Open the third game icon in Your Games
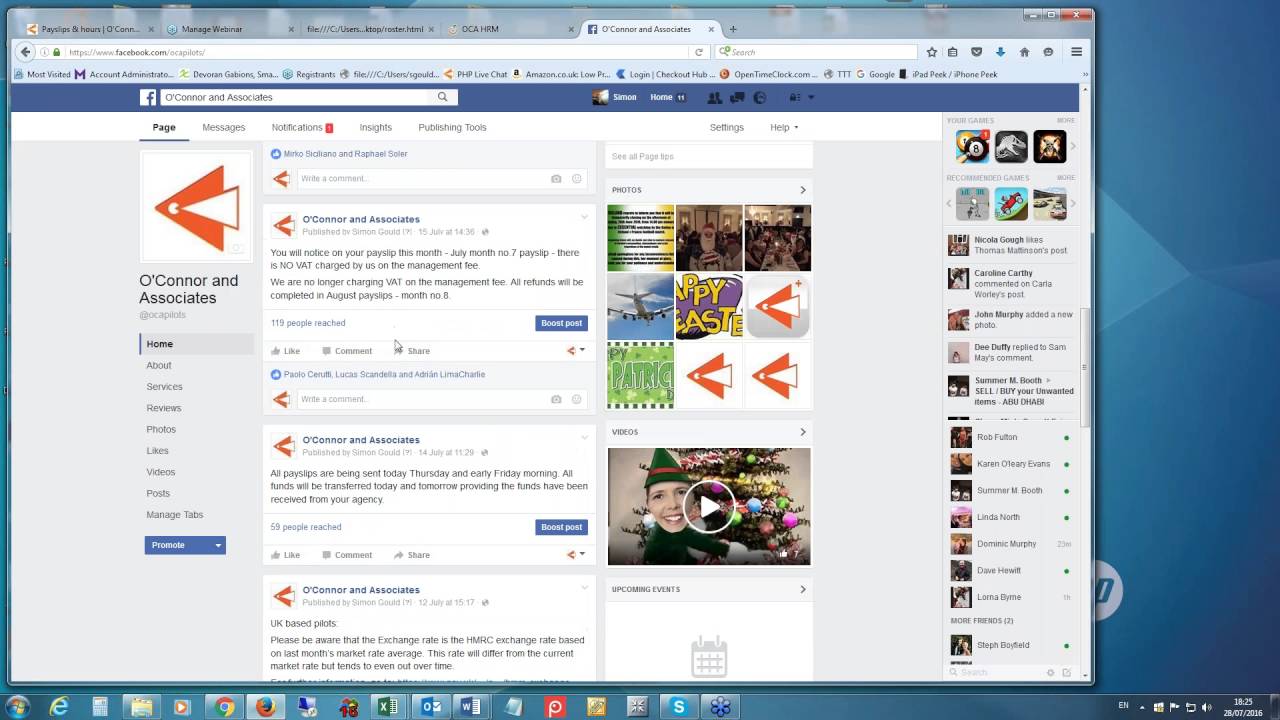This screenshot has height=720, width=1280. [1050, 147]
